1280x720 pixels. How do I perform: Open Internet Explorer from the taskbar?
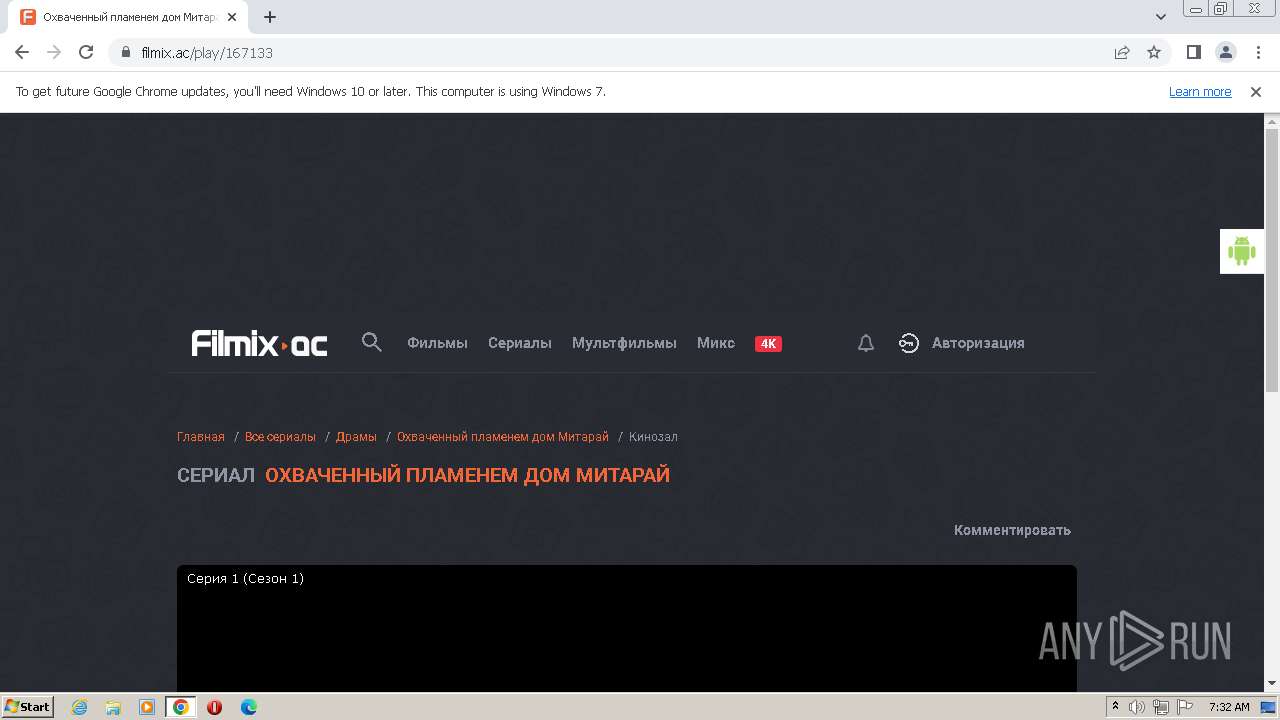pos(79,707)
